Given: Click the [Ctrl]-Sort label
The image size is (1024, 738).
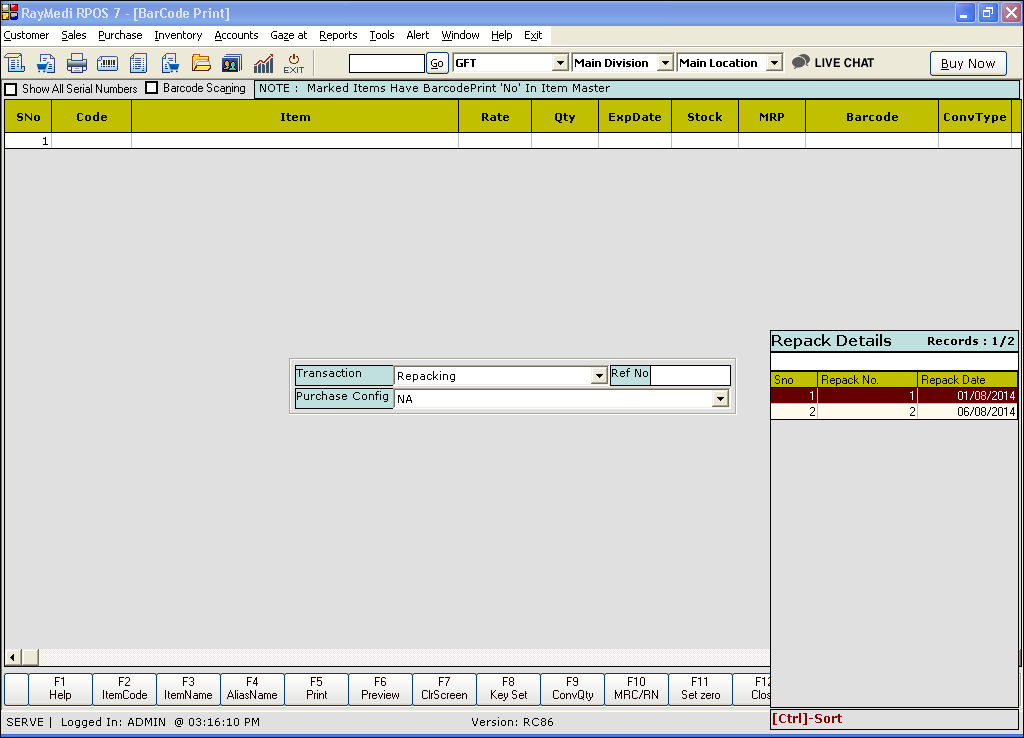Looking at the screenshot, I should click(x=807, y=718).
